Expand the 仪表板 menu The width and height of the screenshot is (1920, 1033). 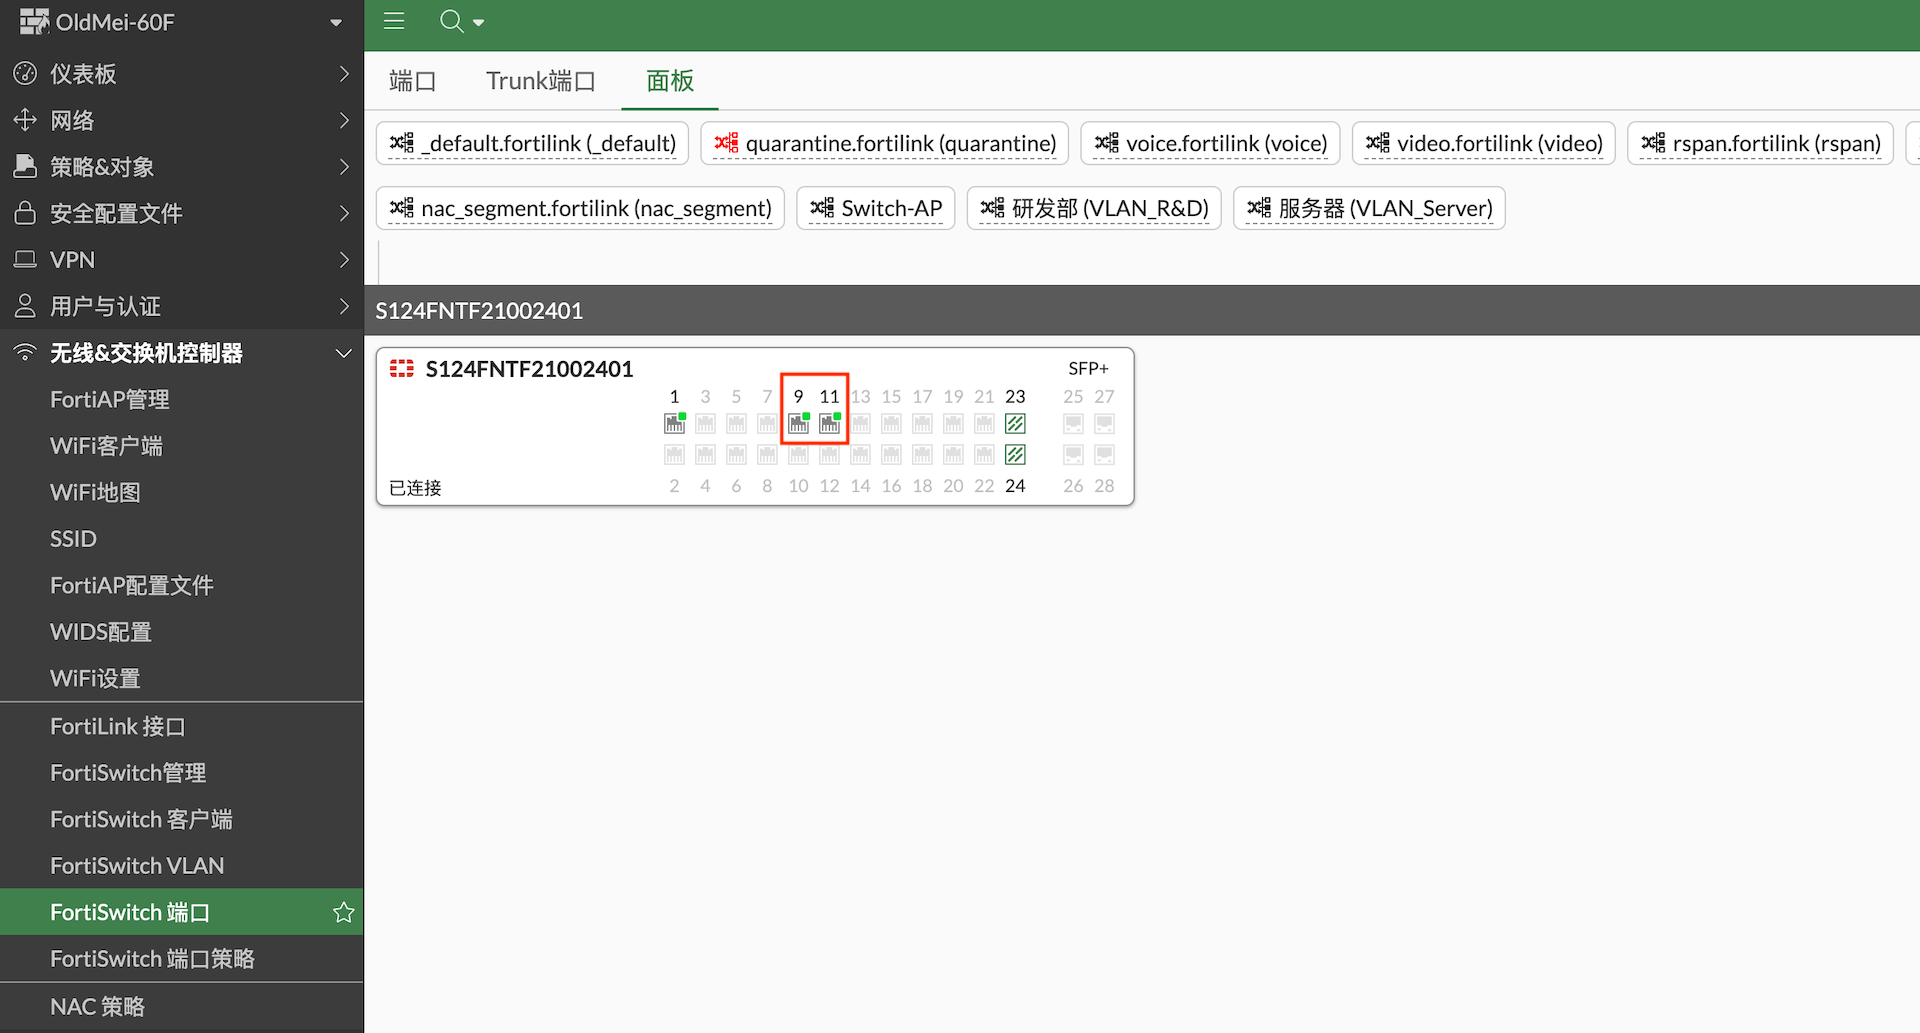(182, 74)
